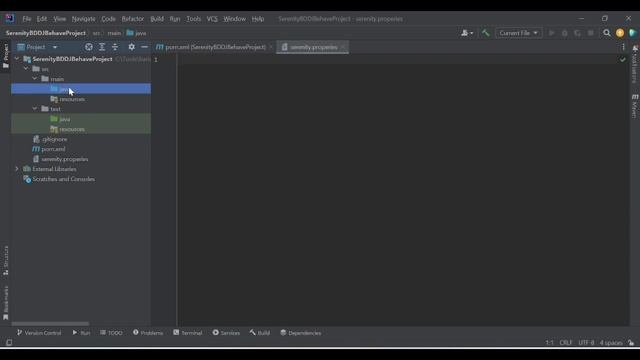Screen dimensions: 640x360
Task: Select the java folder under main
Action: [x=81, y=89]
